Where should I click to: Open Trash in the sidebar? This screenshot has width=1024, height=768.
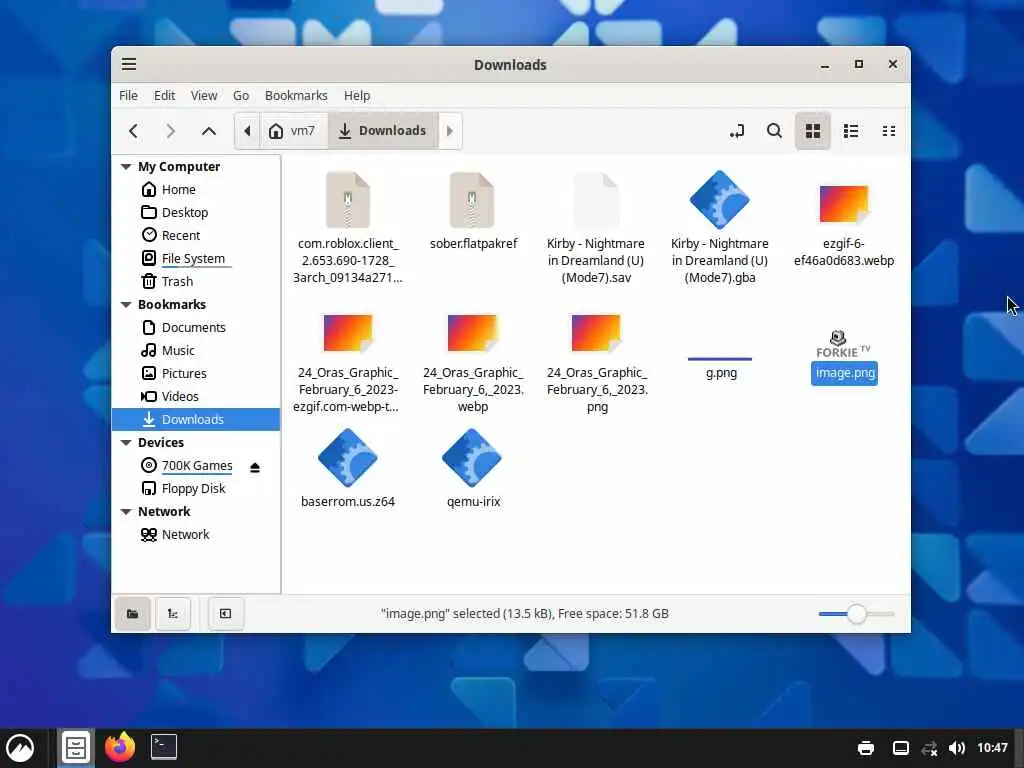[x=196, y=281]
